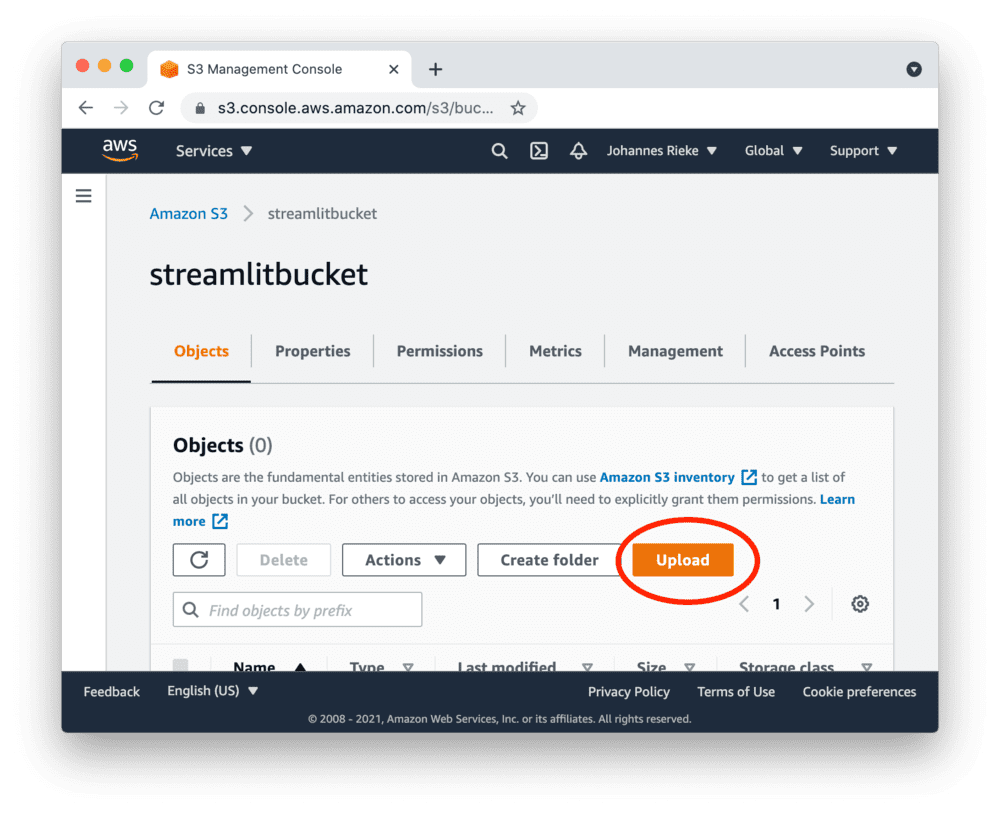Open the AWS console search

[499, 150]
